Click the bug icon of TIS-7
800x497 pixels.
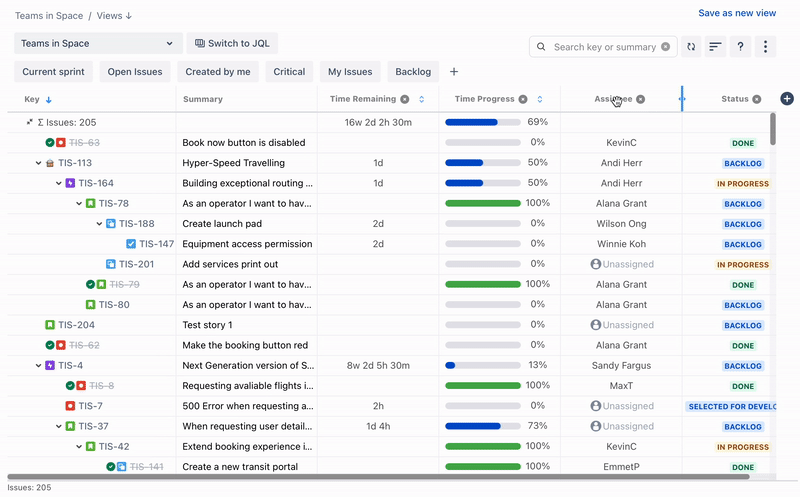tap(70, 406)
